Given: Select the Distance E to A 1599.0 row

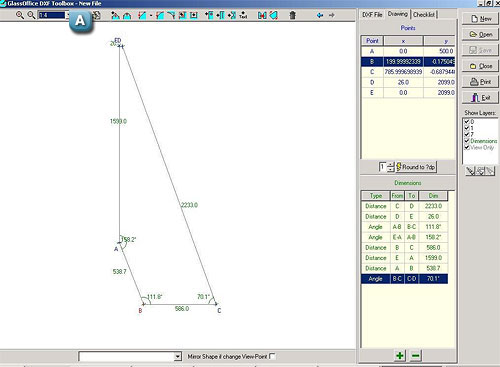Looking at the screenshot, I should click(404, 258).
